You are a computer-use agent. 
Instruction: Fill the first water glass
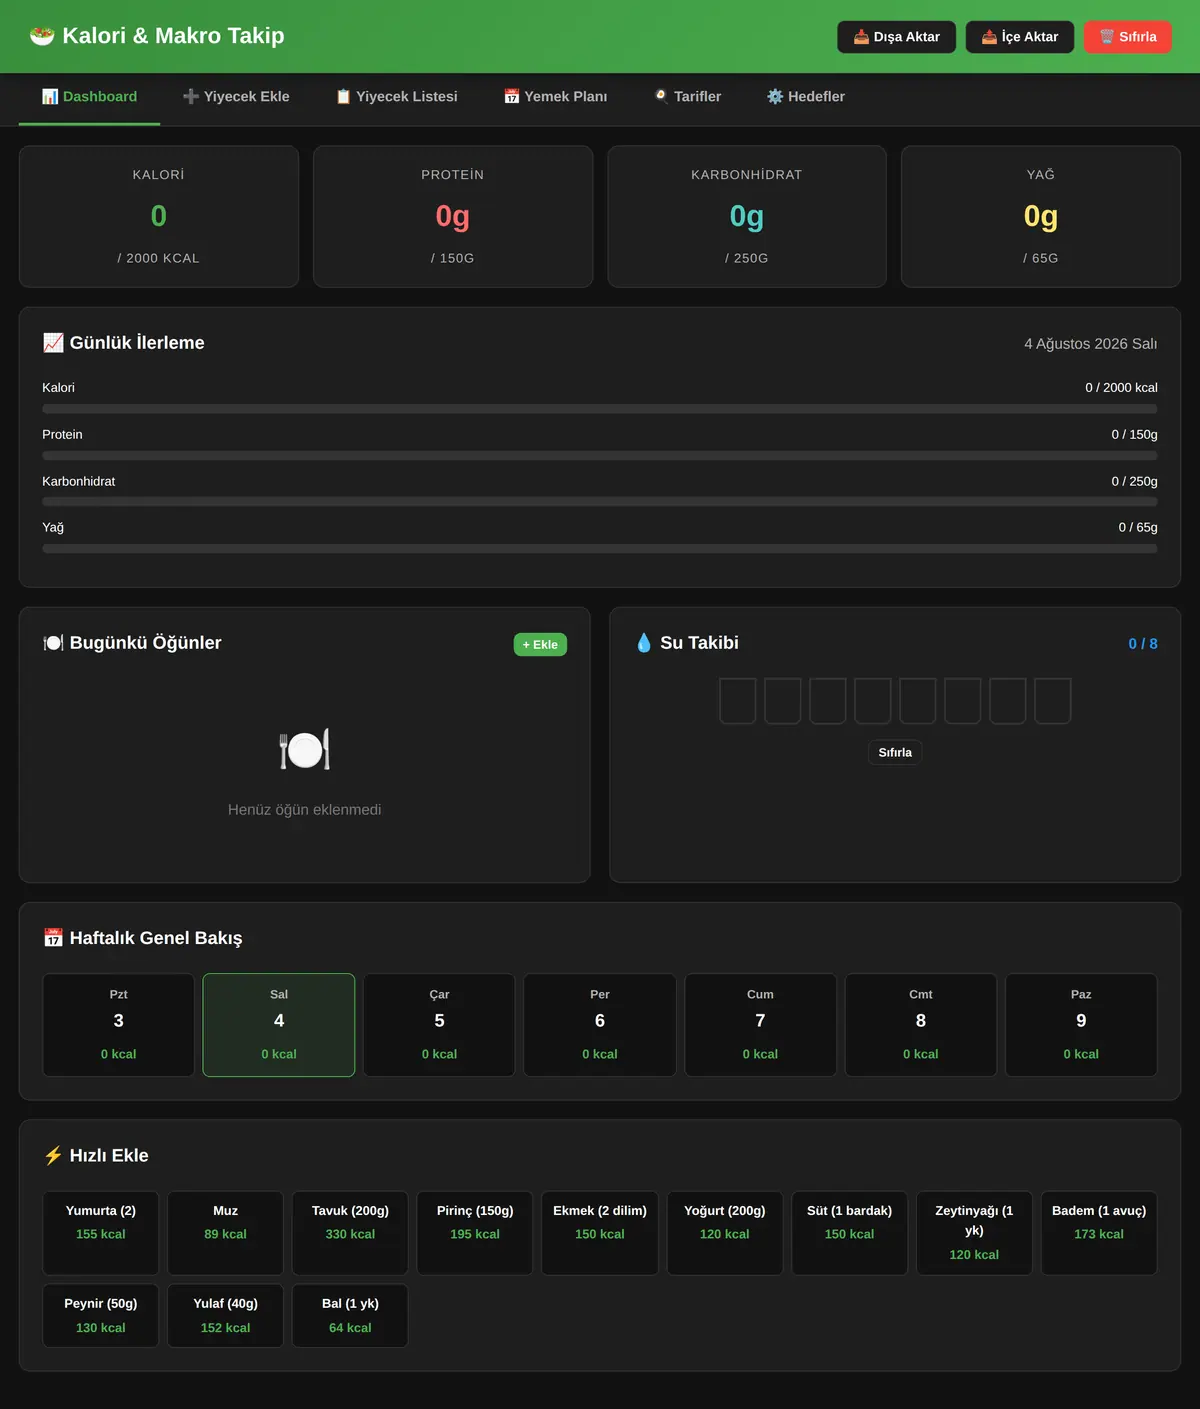point(738,701)
